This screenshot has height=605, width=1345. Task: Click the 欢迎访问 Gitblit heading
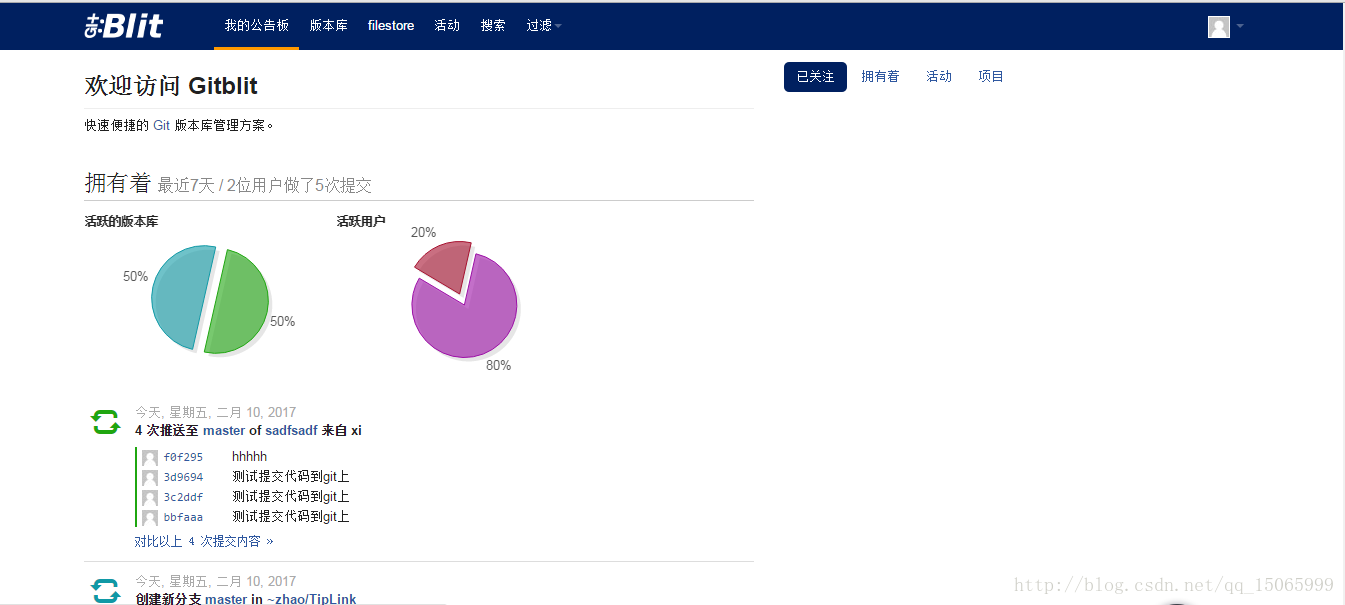[x=171, y=86]
